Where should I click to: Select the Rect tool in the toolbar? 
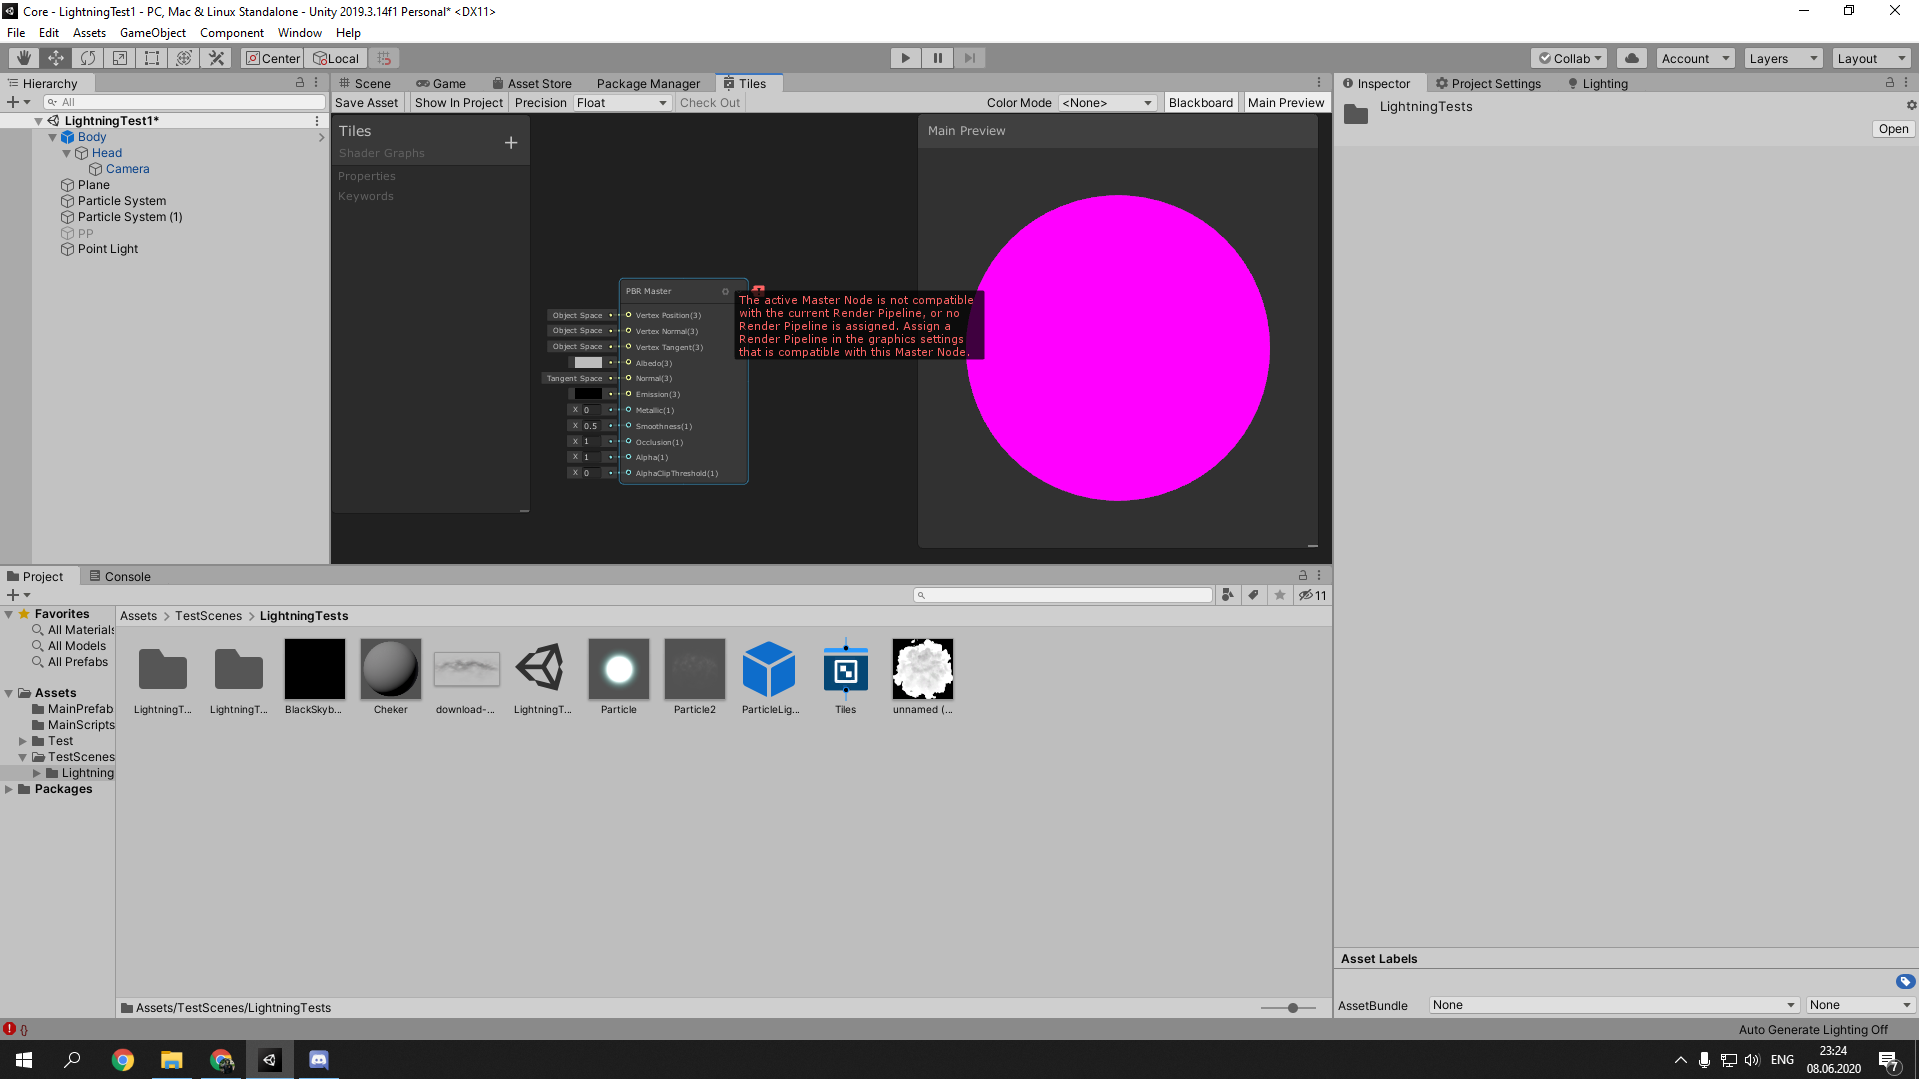click(152, 58)
